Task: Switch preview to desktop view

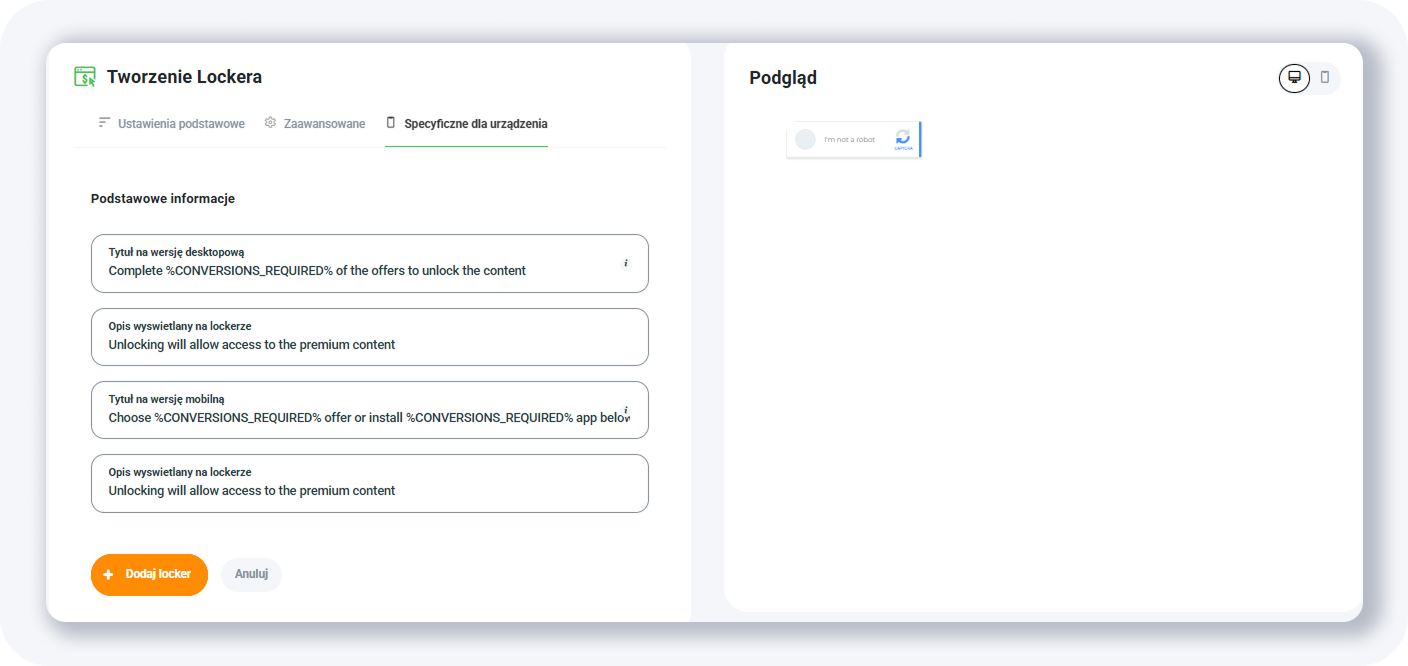Action: [x=1294, y=77]
